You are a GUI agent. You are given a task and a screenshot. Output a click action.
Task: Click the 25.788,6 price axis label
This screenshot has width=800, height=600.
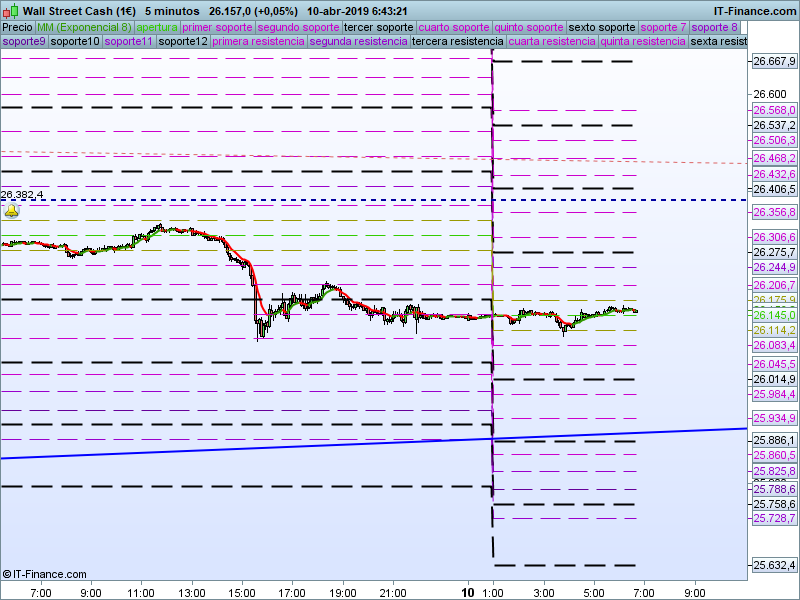coord(774,489)
